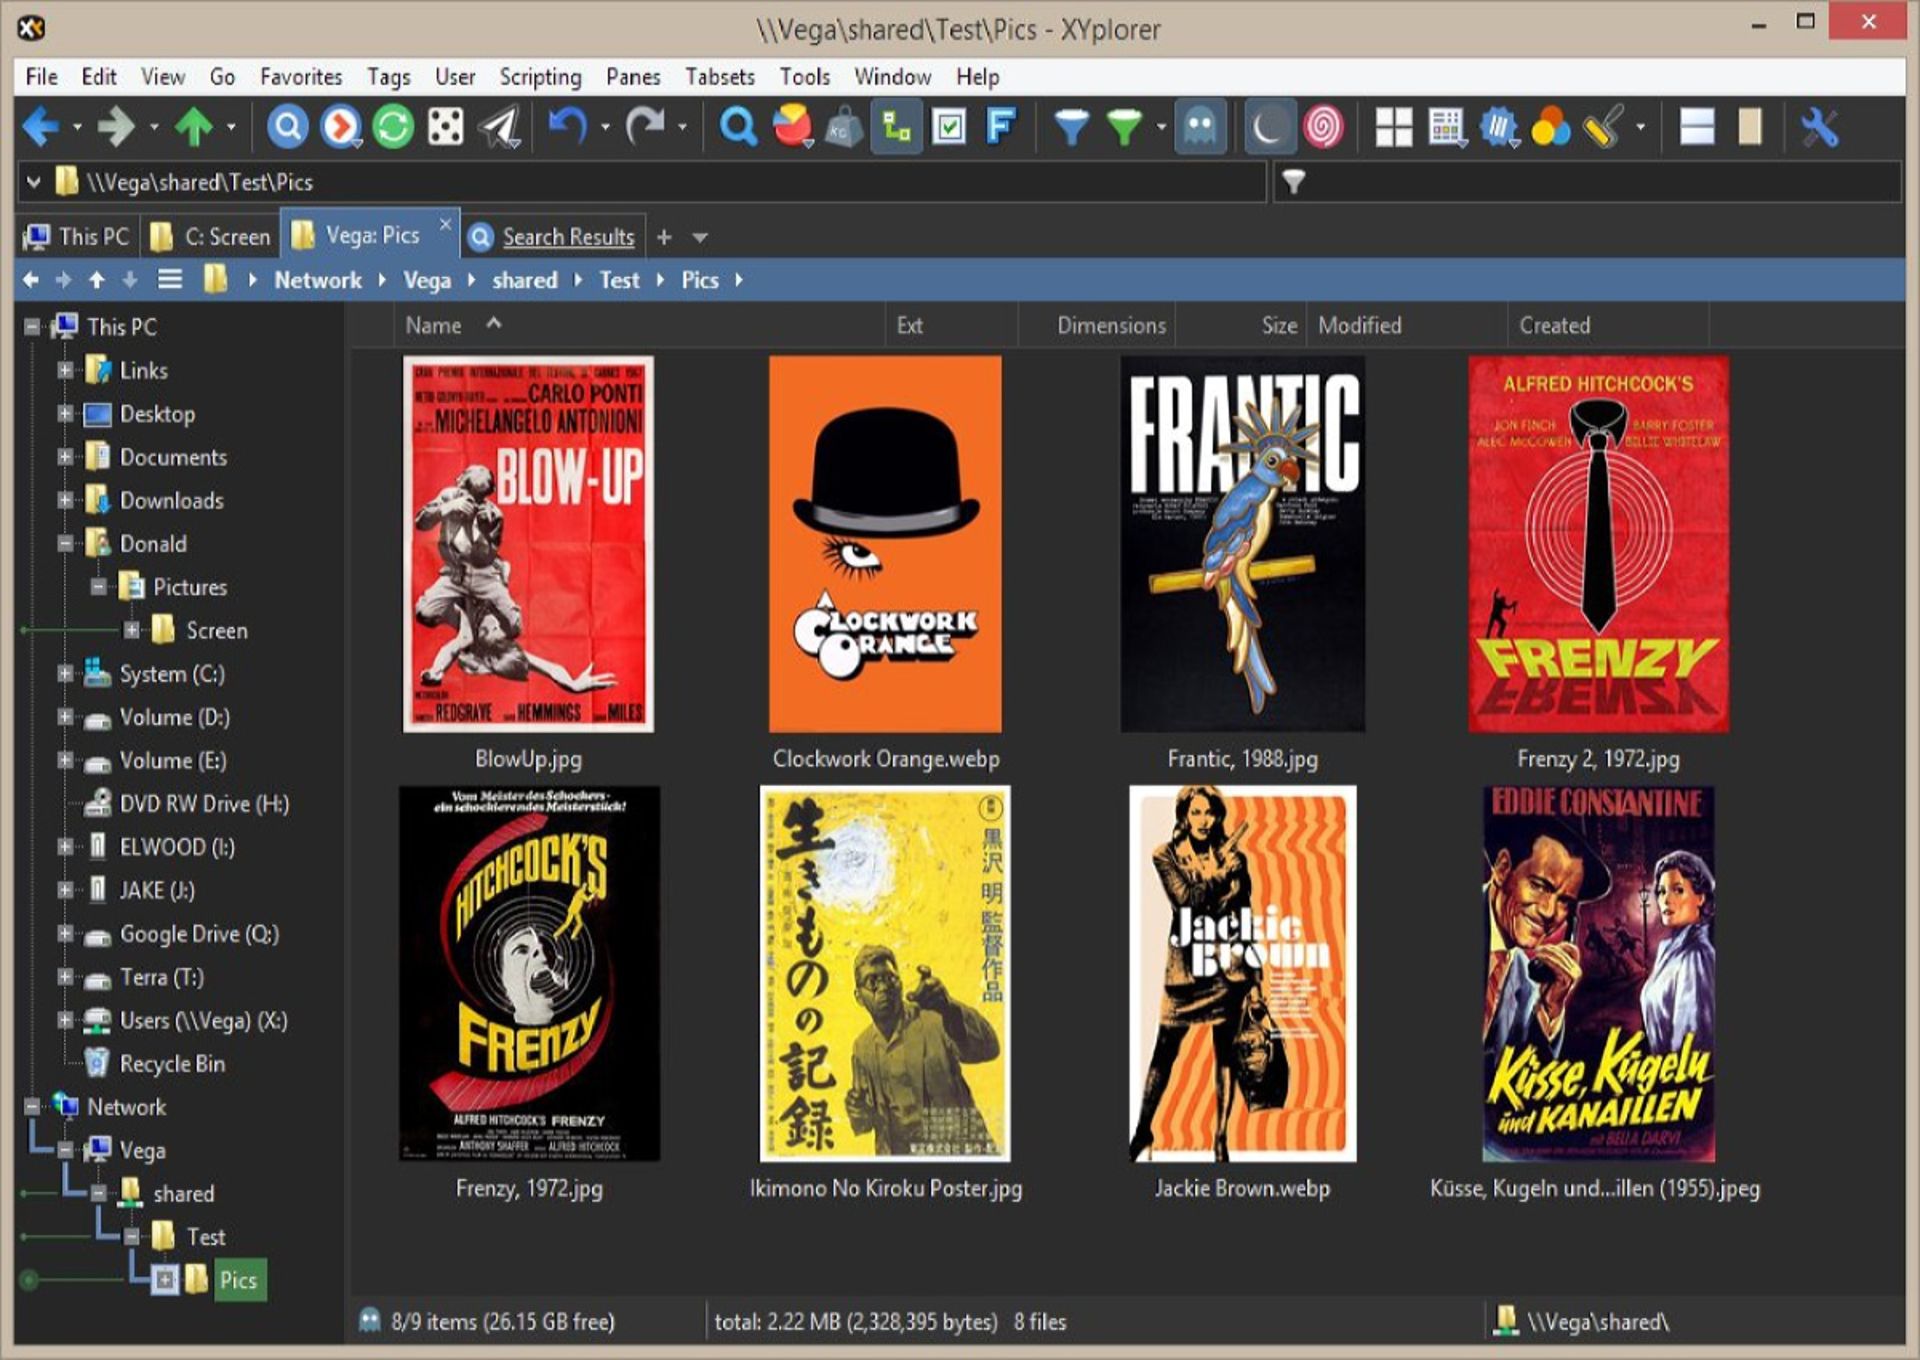Open the Undo dropdown arrow
This screenshot has width=1920, height=1360.
click(x=604, y=127)
